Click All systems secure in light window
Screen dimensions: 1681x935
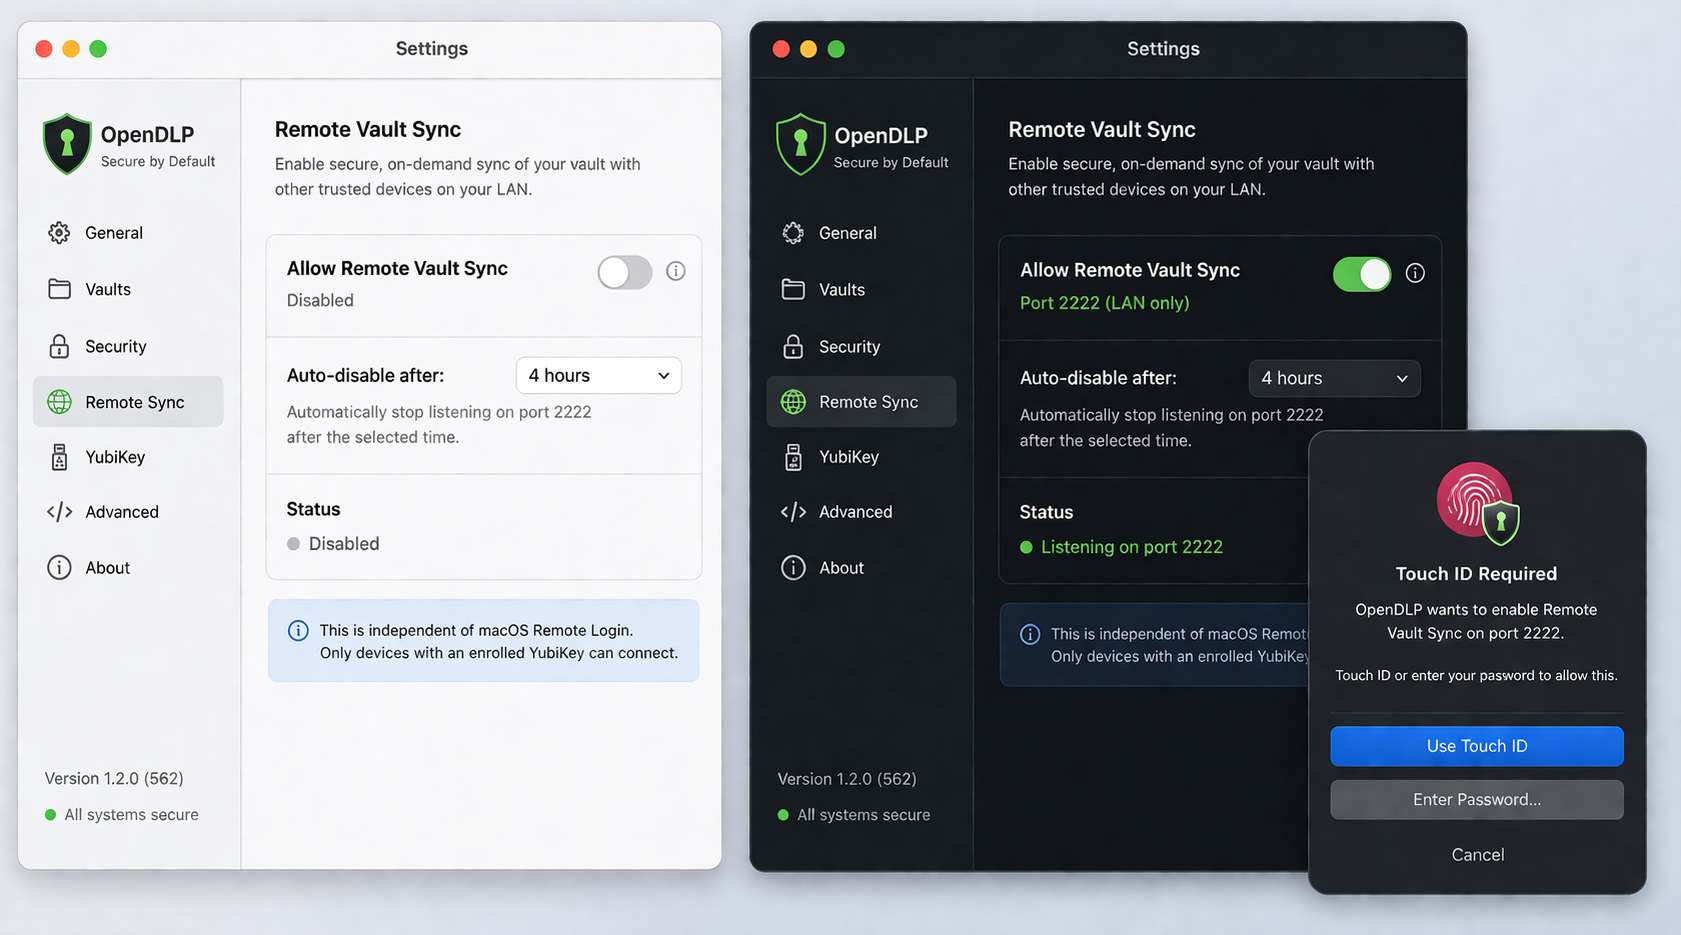point(131,815)
